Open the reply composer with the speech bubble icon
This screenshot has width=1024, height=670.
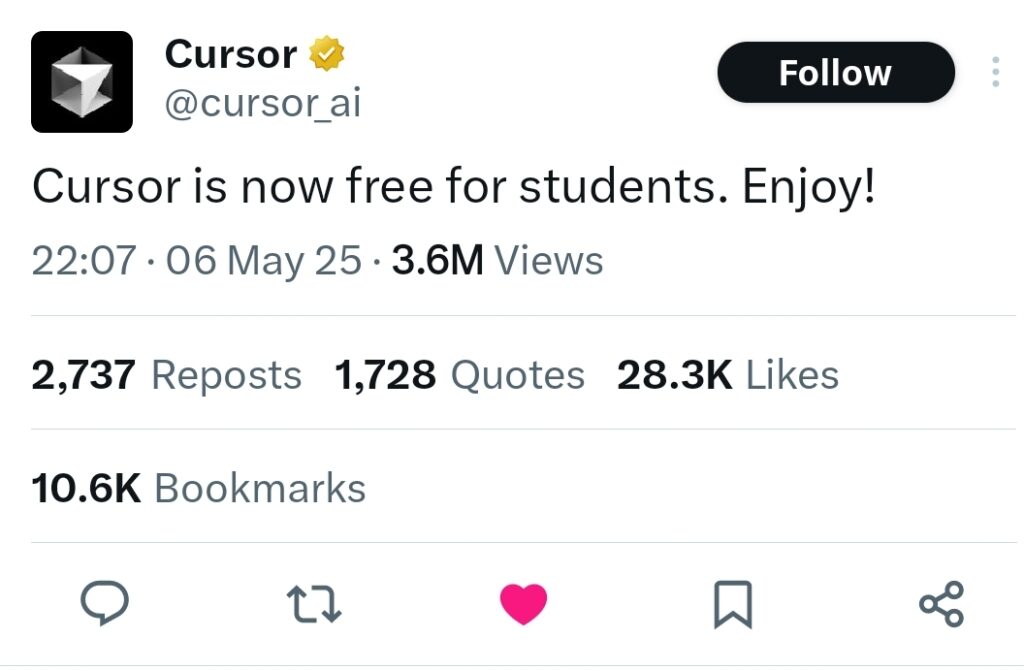click(x=104, y=601)
